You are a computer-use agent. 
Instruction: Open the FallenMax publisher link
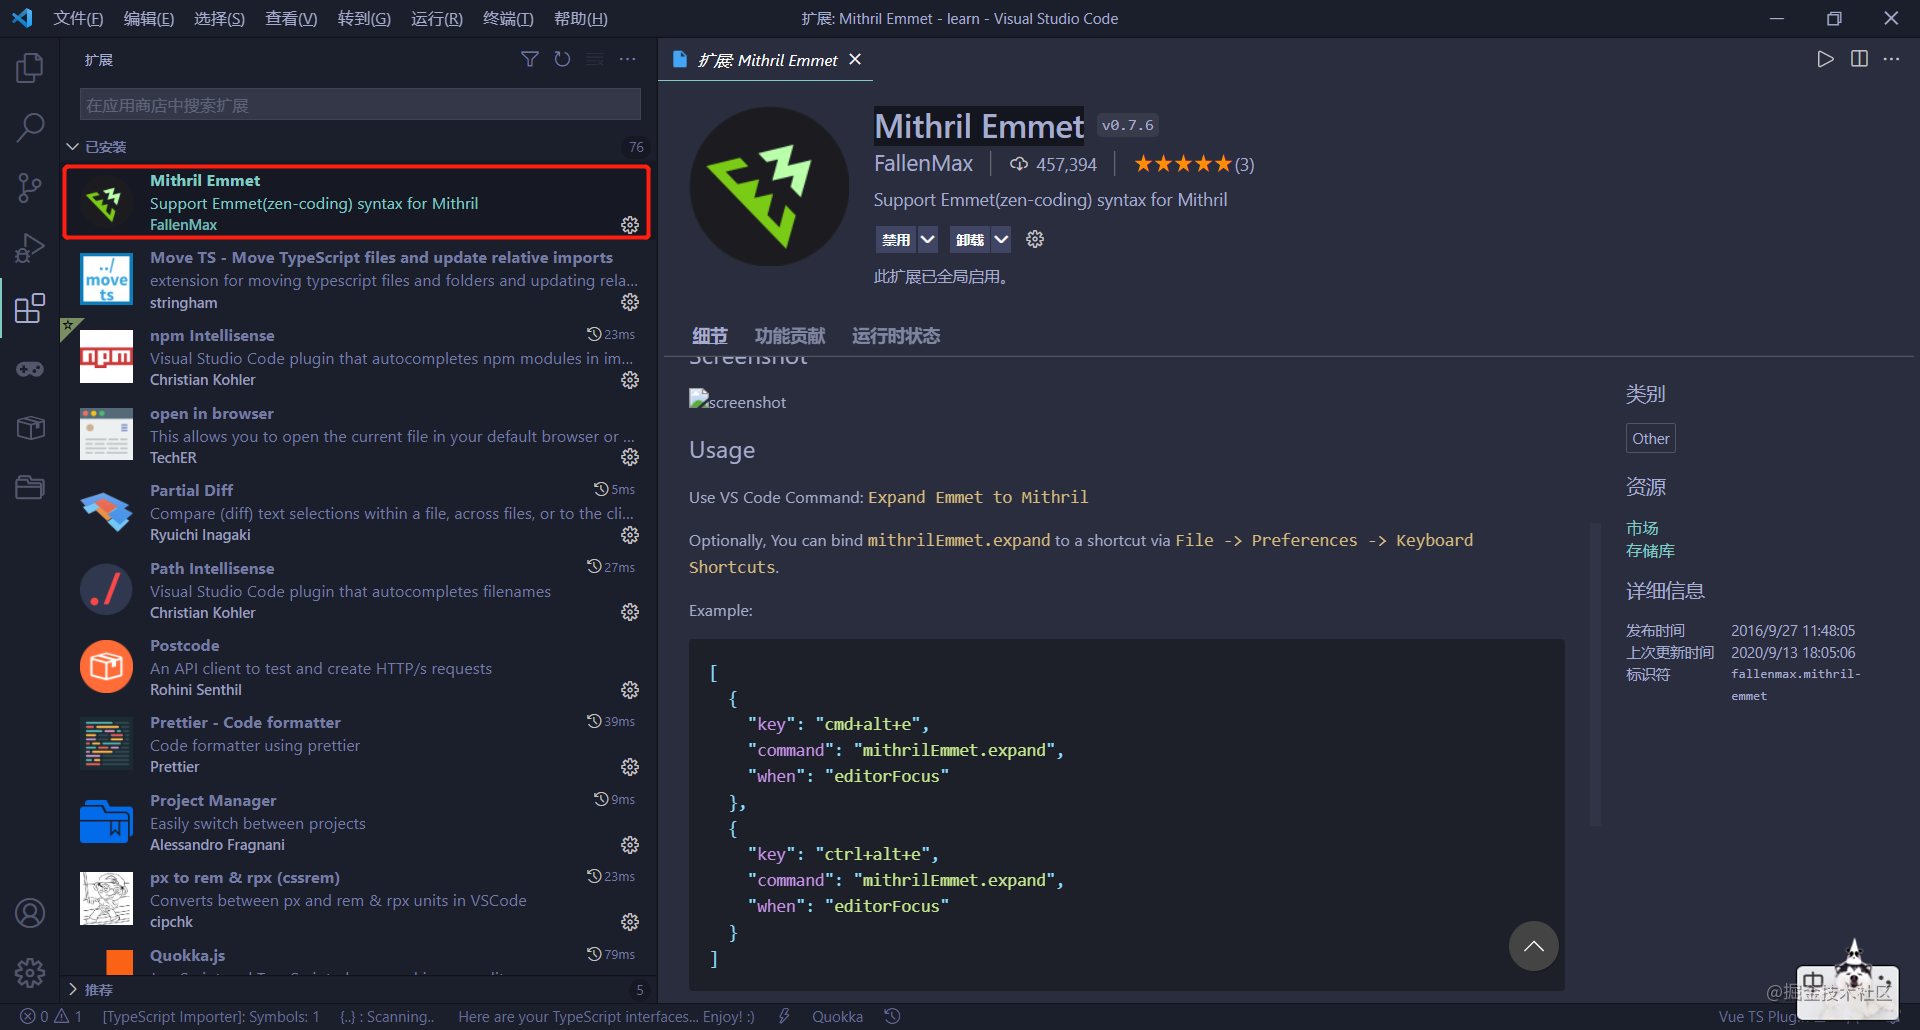point(924,164)
